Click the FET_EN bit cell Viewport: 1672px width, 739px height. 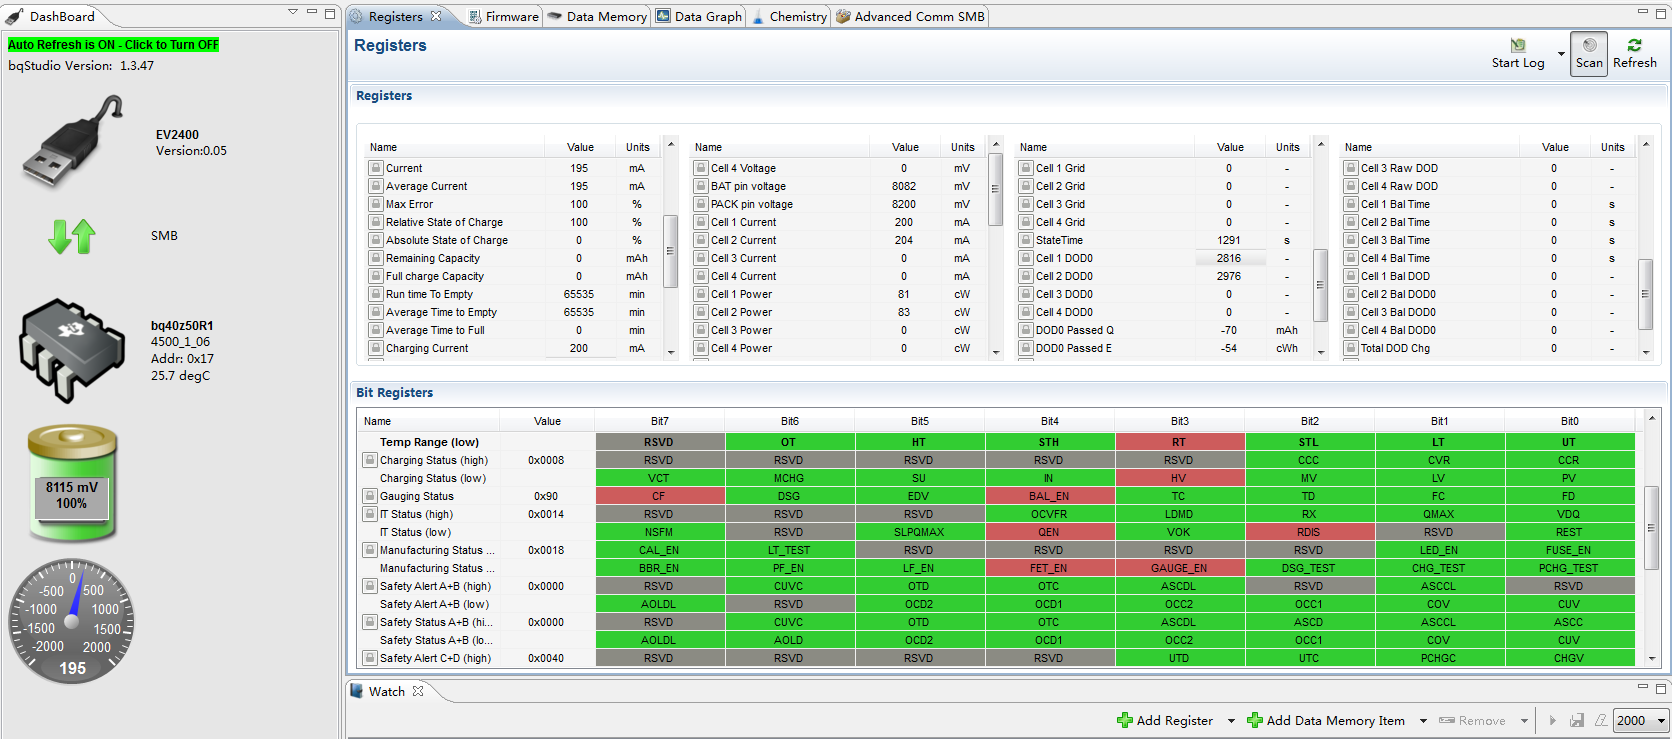point(1049,568)
